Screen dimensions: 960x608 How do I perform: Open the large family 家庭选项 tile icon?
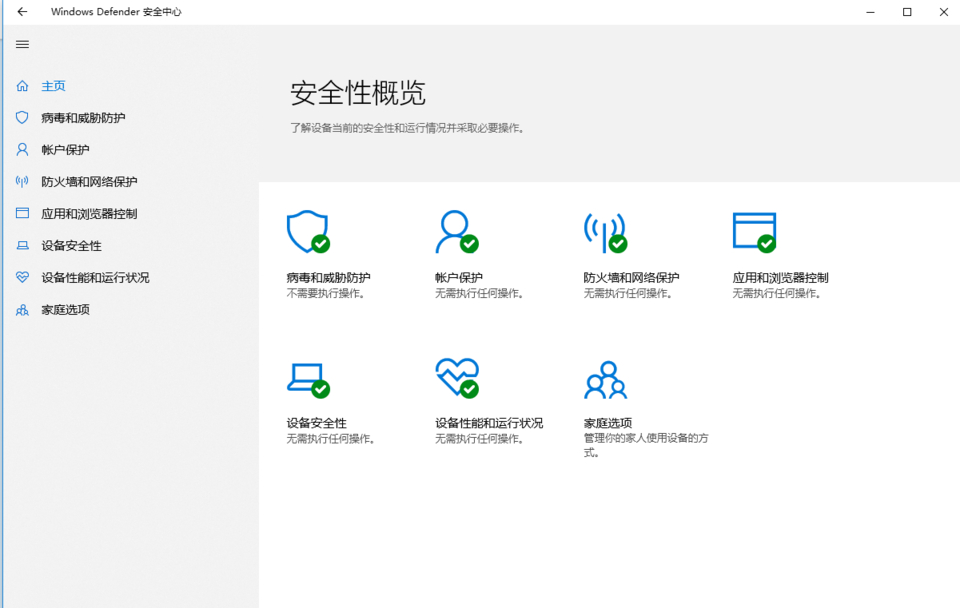pyautogui.click(x=606, y=380)
